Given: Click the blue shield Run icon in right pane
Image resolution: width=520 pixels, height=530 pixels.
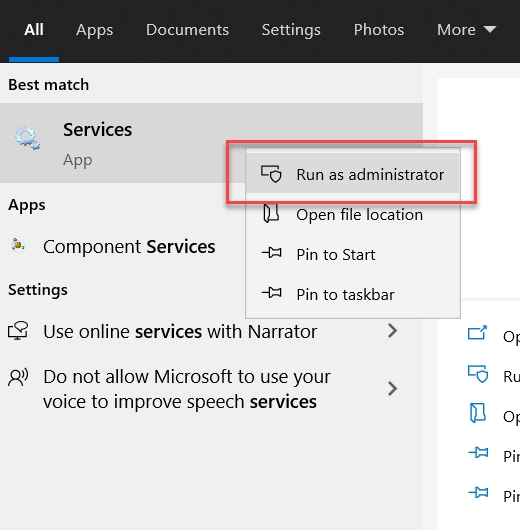Looking at the screenshot, I should pyautogui.click(x=478, y=374).
